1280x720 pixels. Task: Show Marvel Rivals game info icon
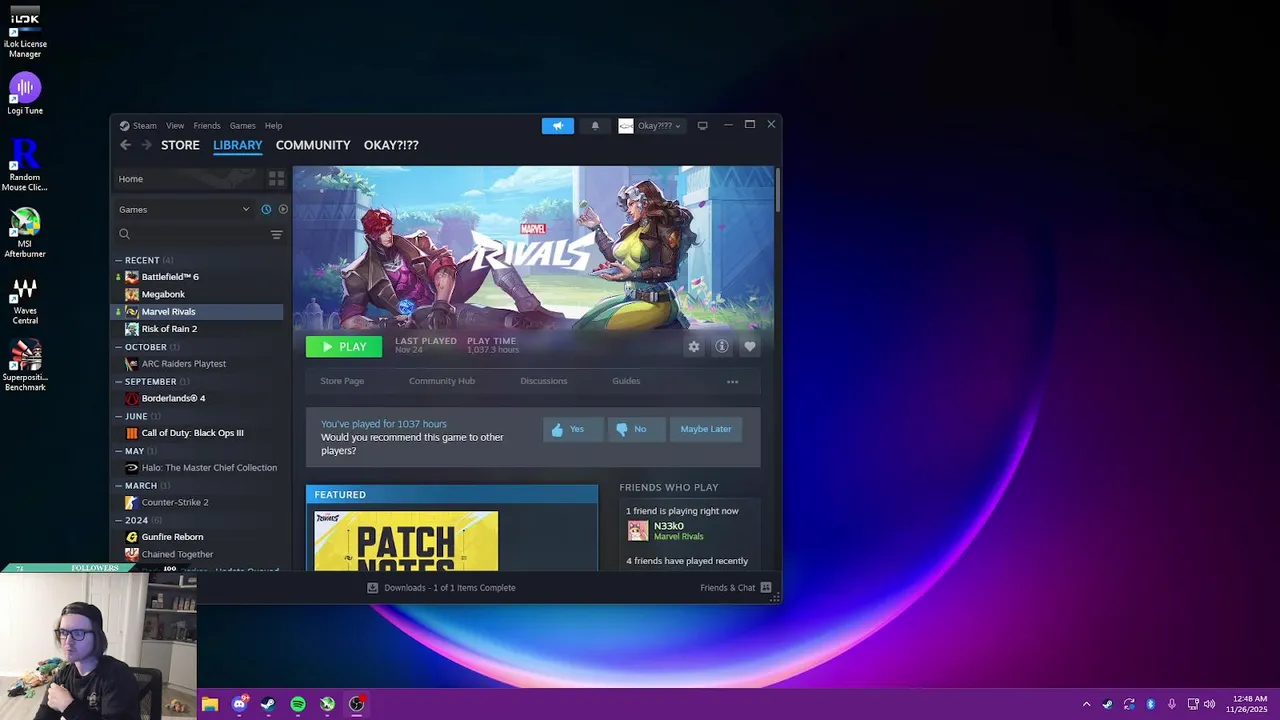tap(722, 347)
